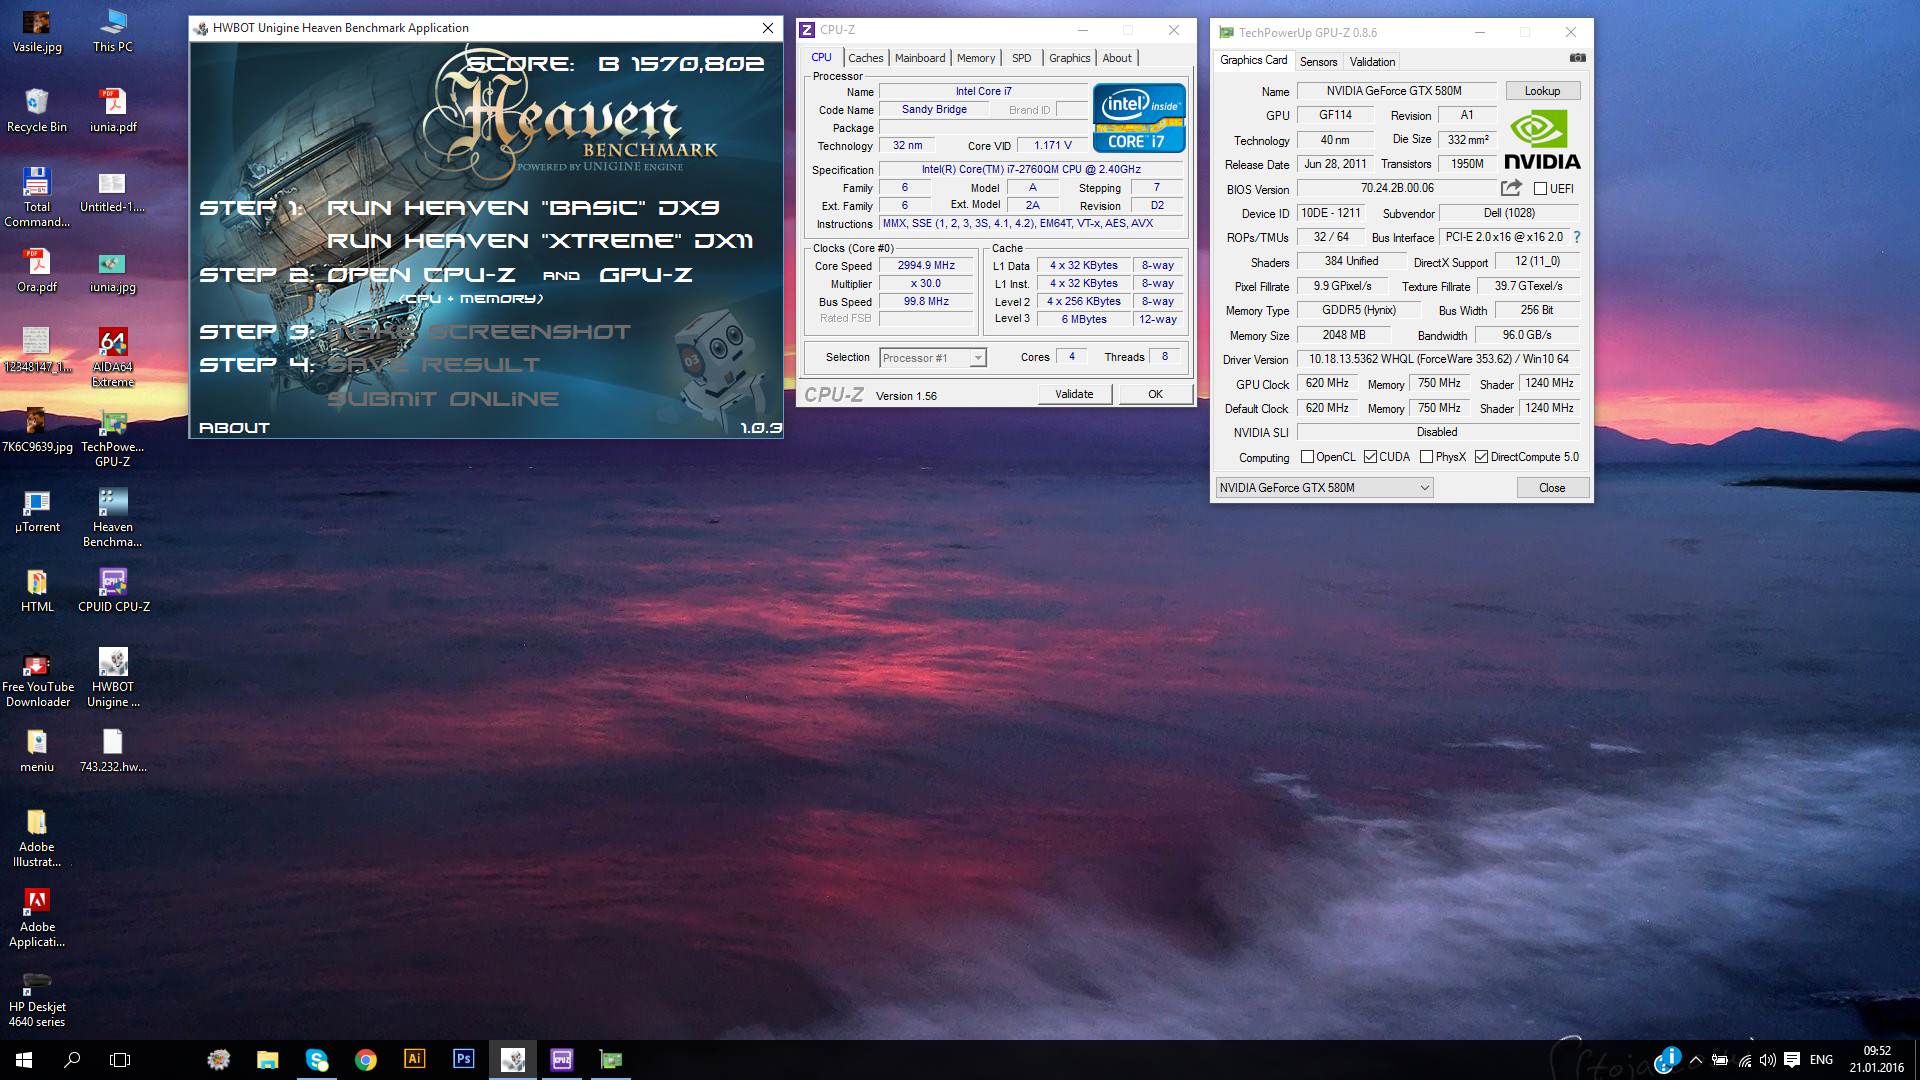
Task: Open the volume control in system tray
Action: click(1768, 1060)
